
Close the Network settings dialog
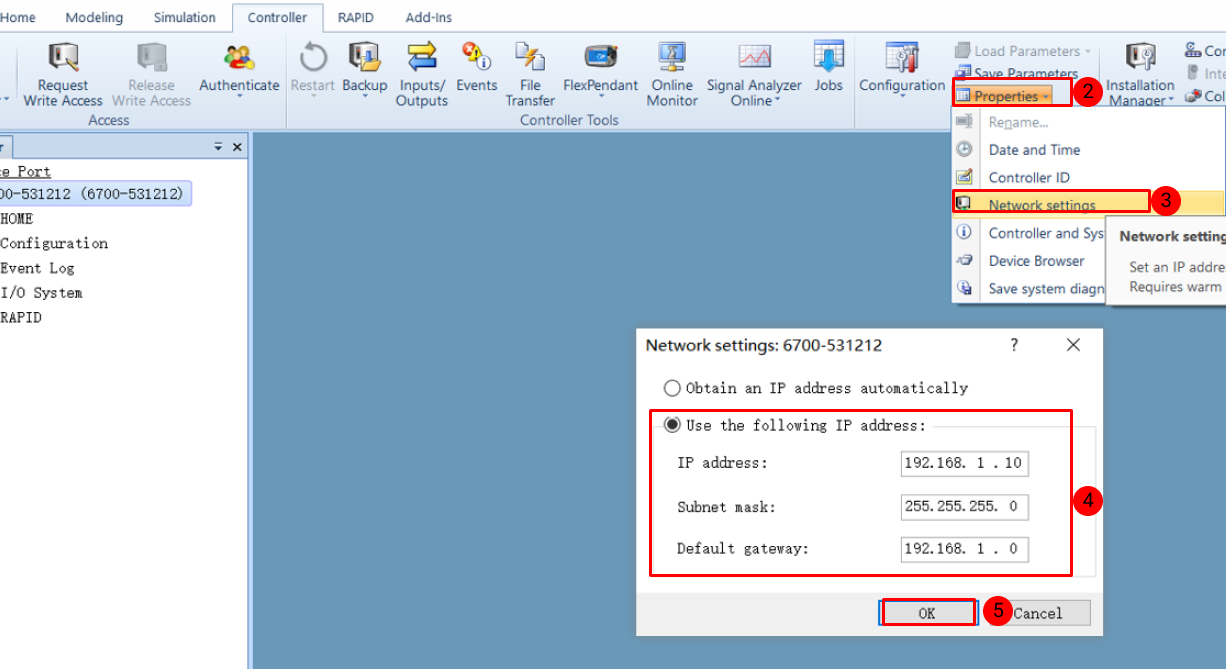click(x=1073, y=345)
